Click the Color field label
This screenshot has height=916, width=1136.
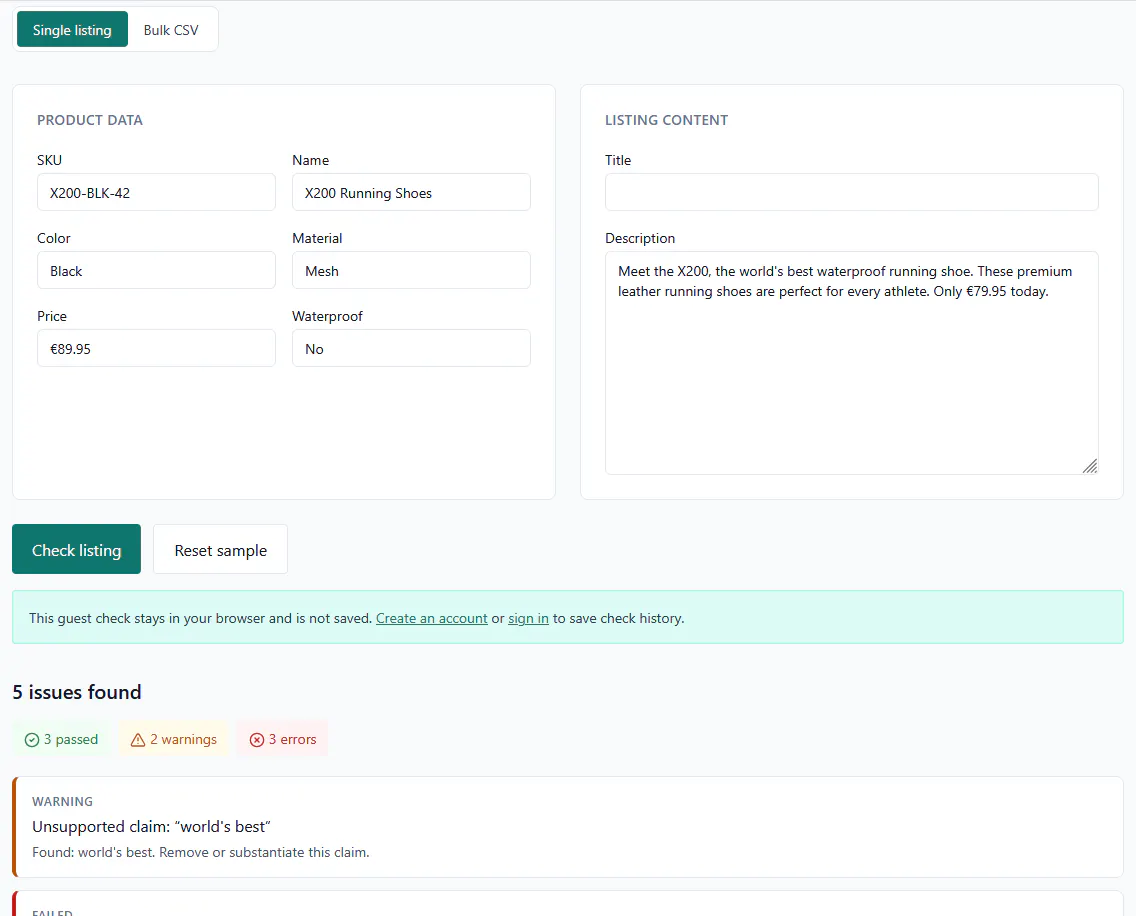[x=54, y=238]
